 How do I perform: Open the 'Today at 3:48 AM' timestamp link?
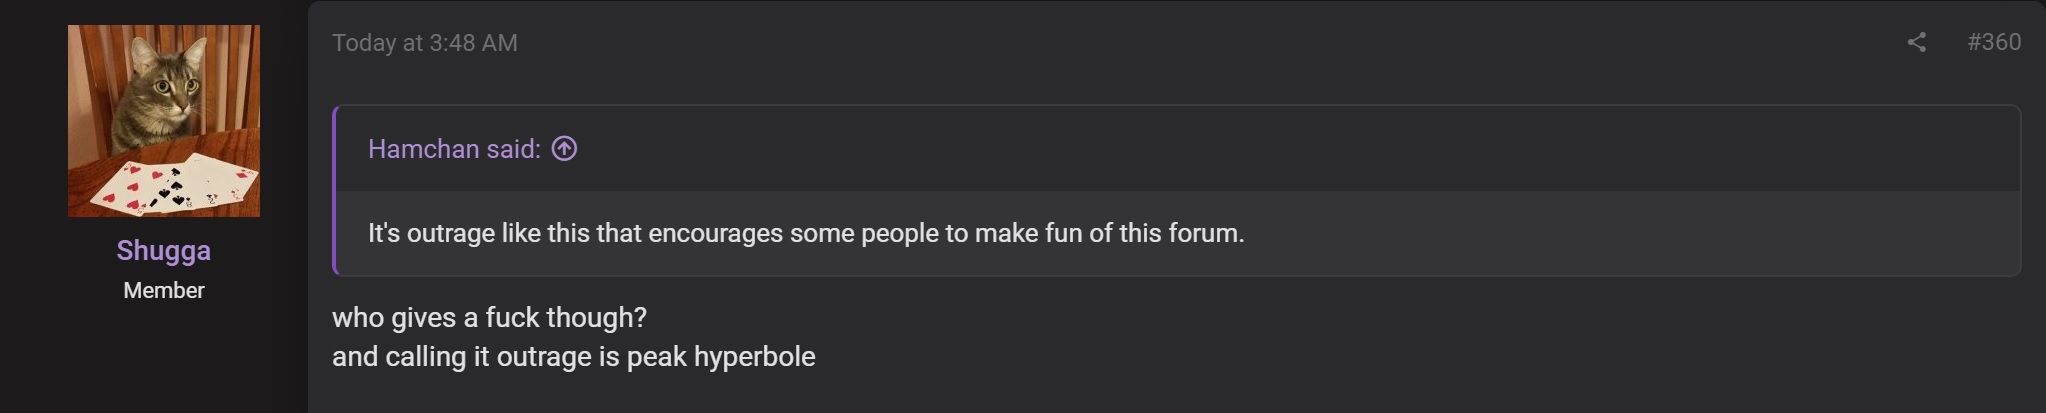425,43
